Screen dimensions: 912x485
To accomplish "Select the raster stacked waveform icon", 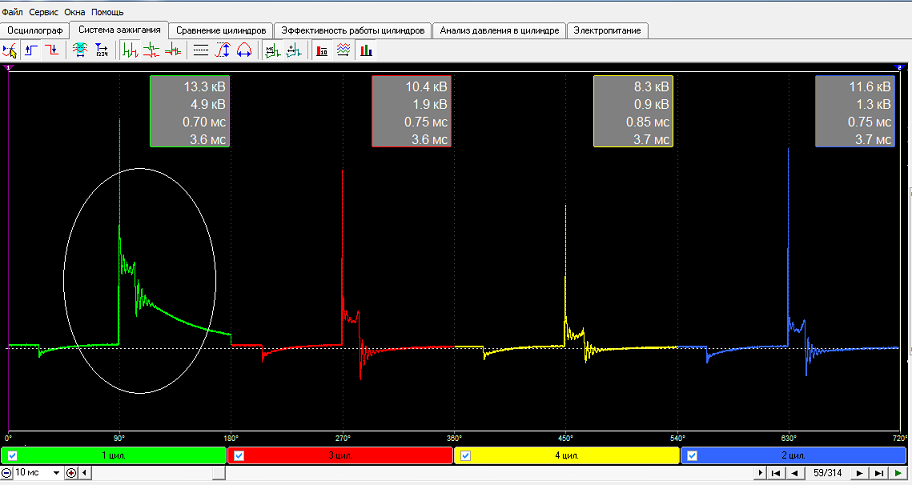I will click(x=151, y=50).
